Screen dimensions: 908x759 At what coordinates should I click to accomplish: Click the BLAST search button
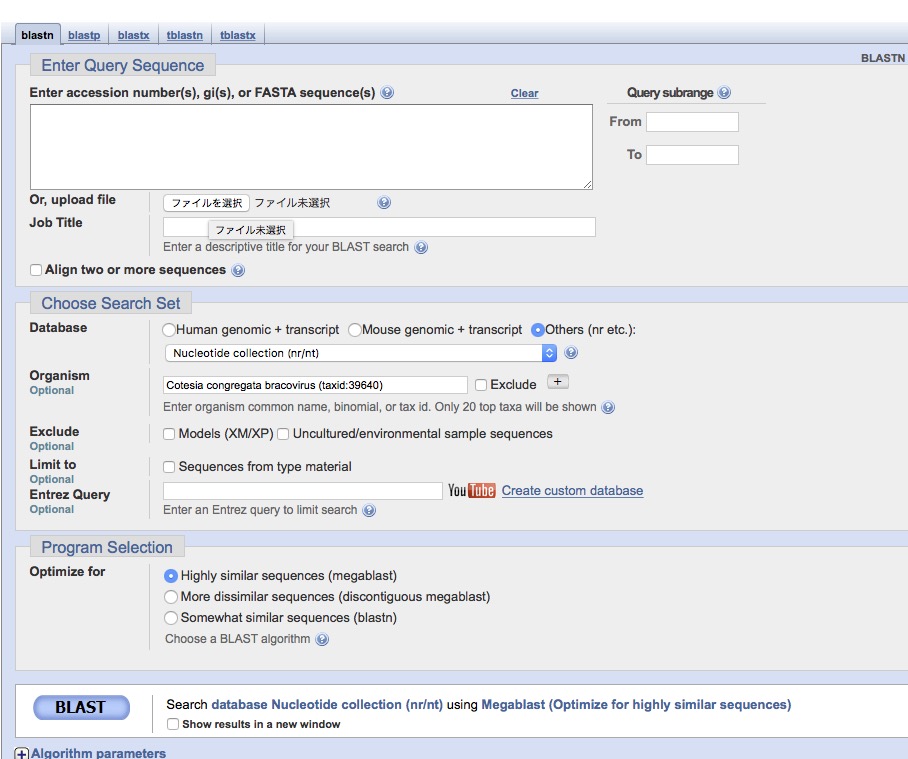pos(81,707)
